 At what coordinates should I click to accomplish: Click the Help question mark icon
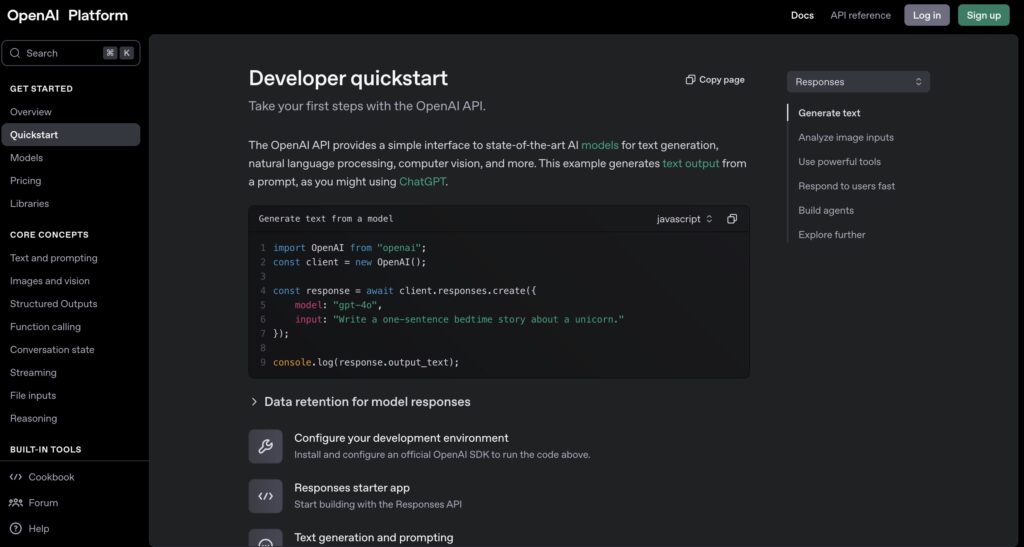(x=16, y=529)
